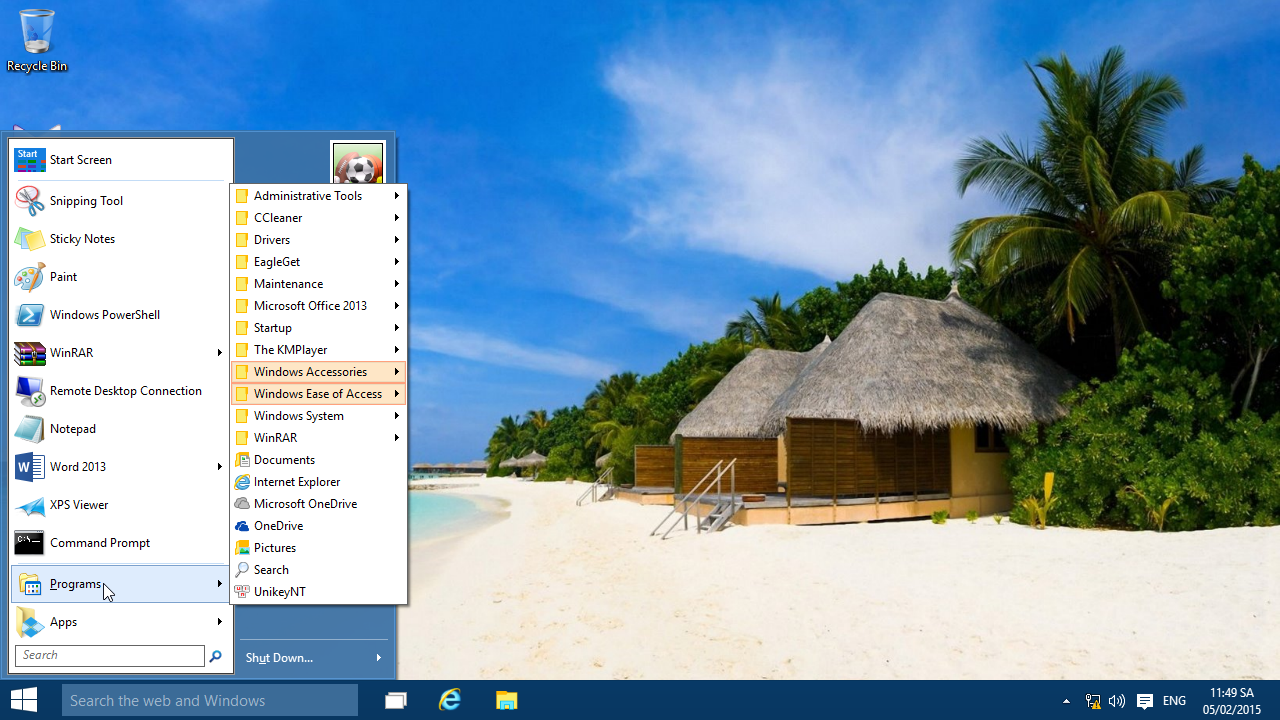Open the Action Center notifications icon

pyautogui.click(x=1145, y=701)
